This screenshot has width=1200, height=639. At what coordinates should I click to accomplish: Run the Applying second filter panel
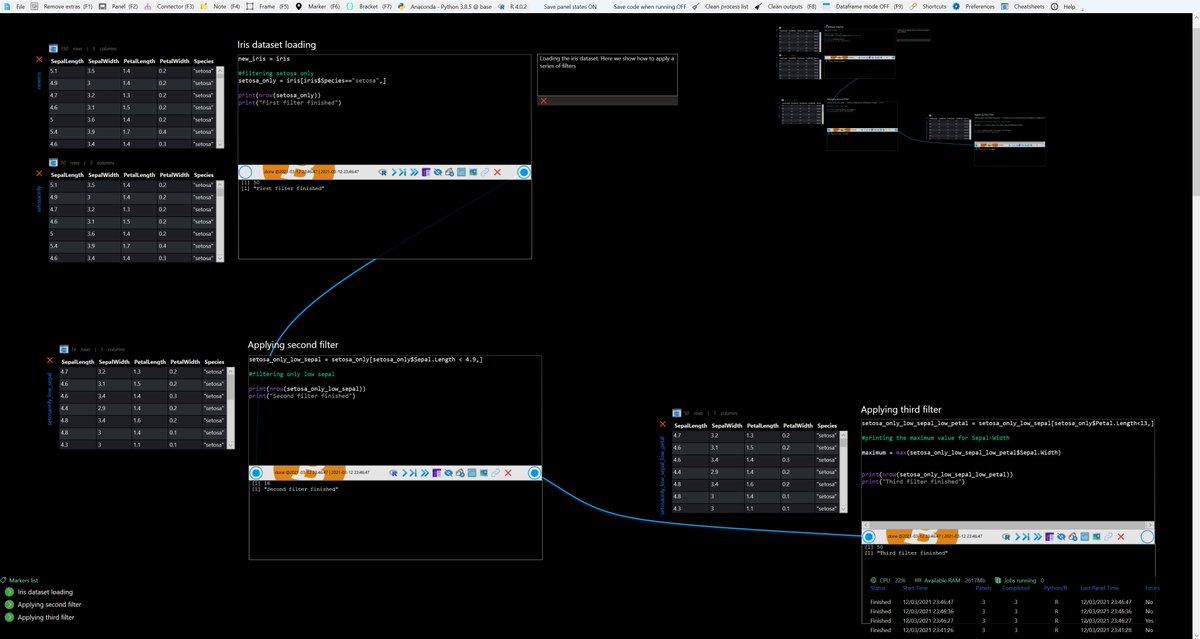[x=404, y=473]
